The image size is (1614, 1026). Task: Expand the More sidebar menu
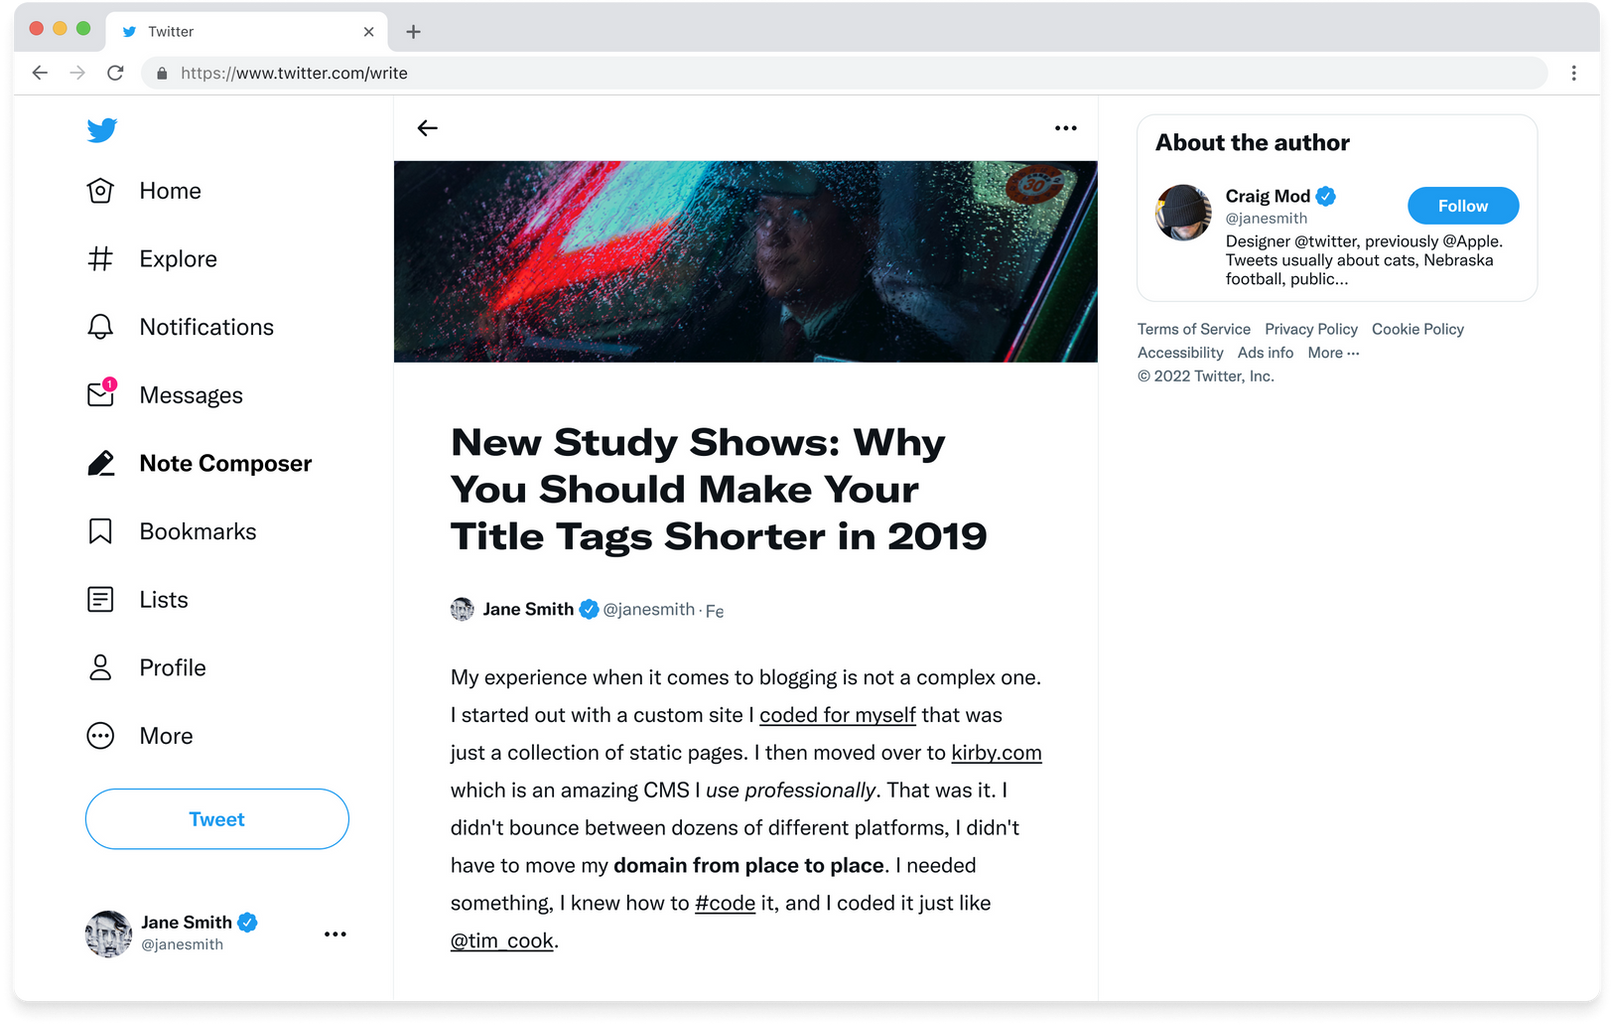coord(165,736)
